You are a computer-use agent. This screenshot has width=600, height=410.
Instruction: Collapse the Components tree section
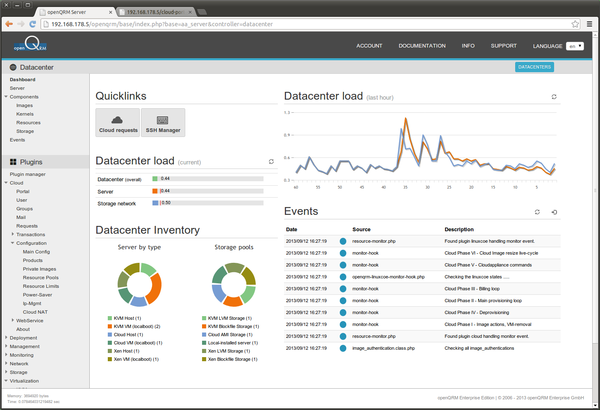click(x=6, y=96)
